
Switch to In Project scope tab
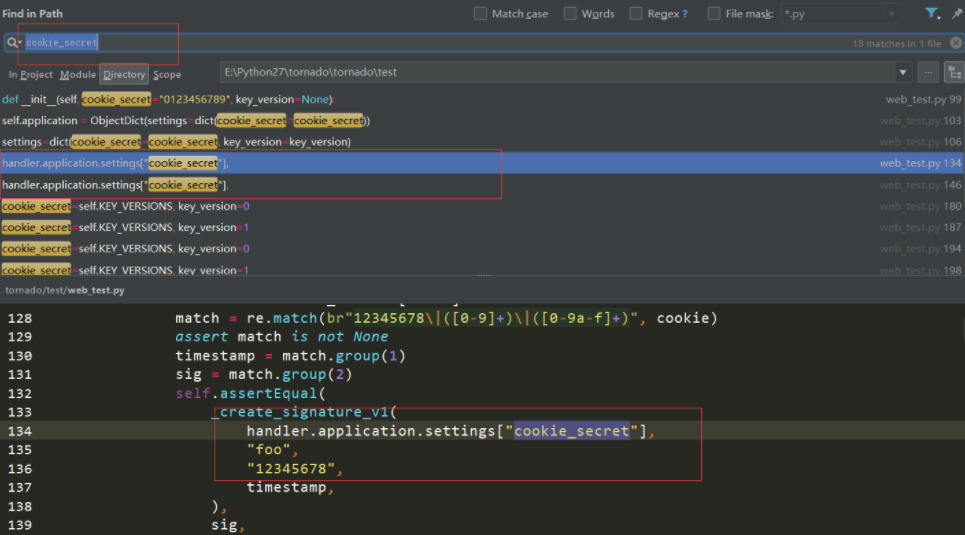[31, 75]
